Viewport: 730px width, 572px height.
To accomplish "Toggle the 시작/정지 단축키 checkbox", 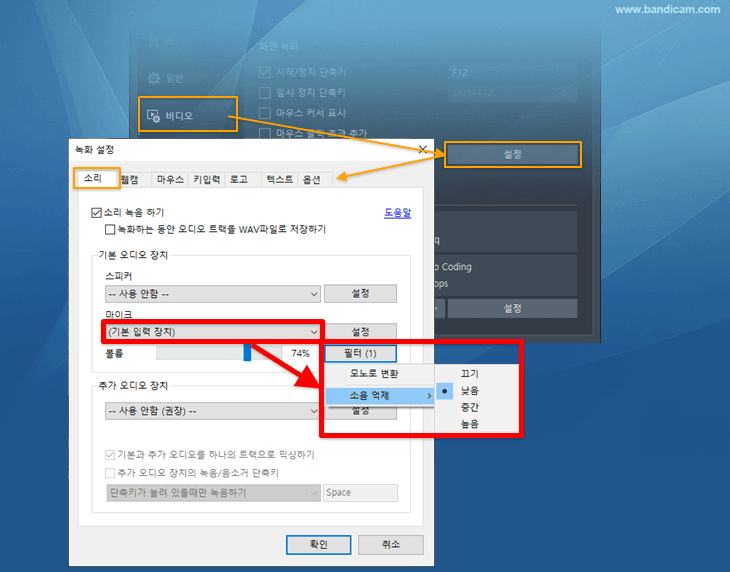I will click(x=265, y=72).
